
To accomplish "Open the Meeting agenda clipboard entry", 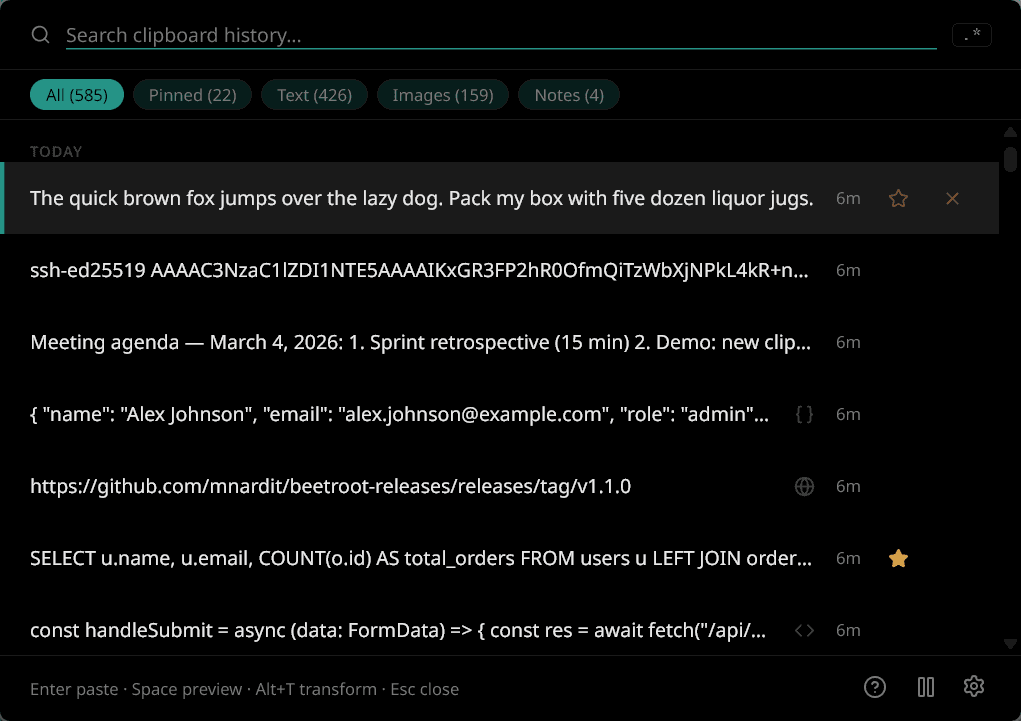I will tap(420, 342).
